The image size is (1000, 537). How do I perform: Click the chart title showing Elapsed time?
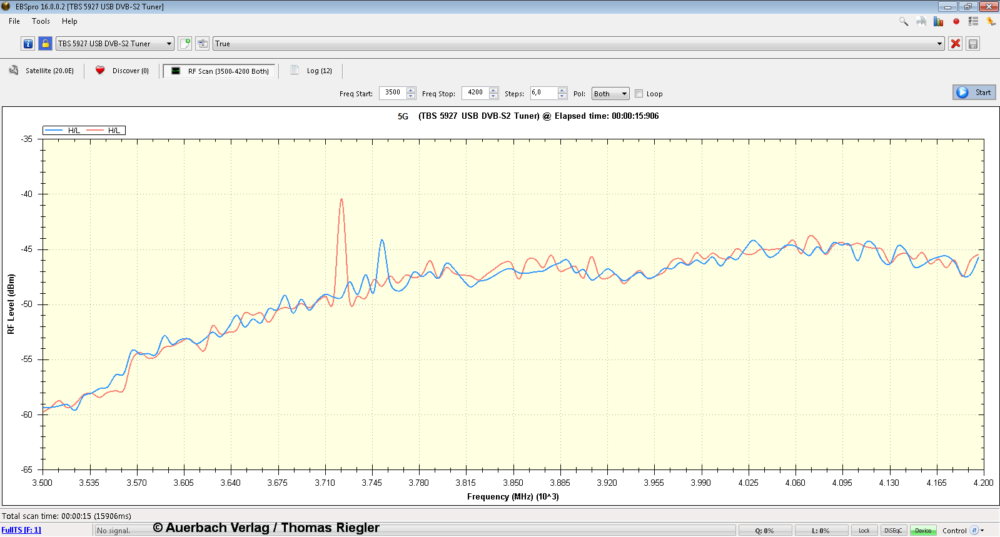pyautogui.click(x=528, y=116)
